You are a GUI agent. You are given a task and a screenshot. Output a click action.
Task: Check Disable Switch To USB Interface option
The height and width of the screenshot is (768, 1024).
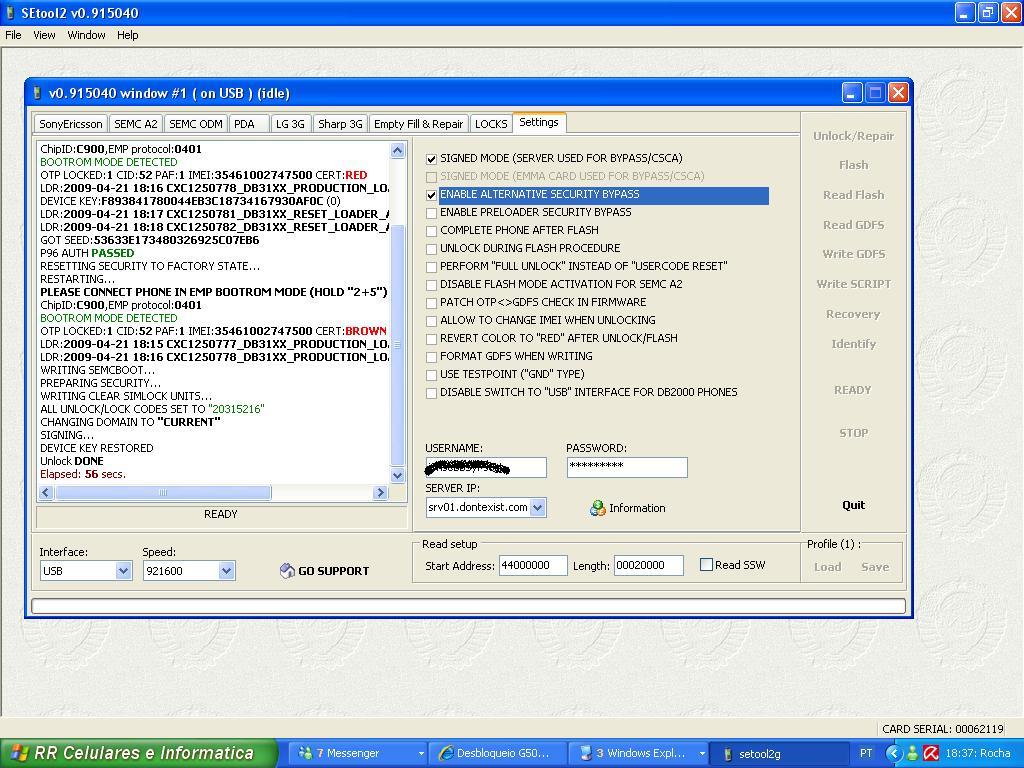431,392
